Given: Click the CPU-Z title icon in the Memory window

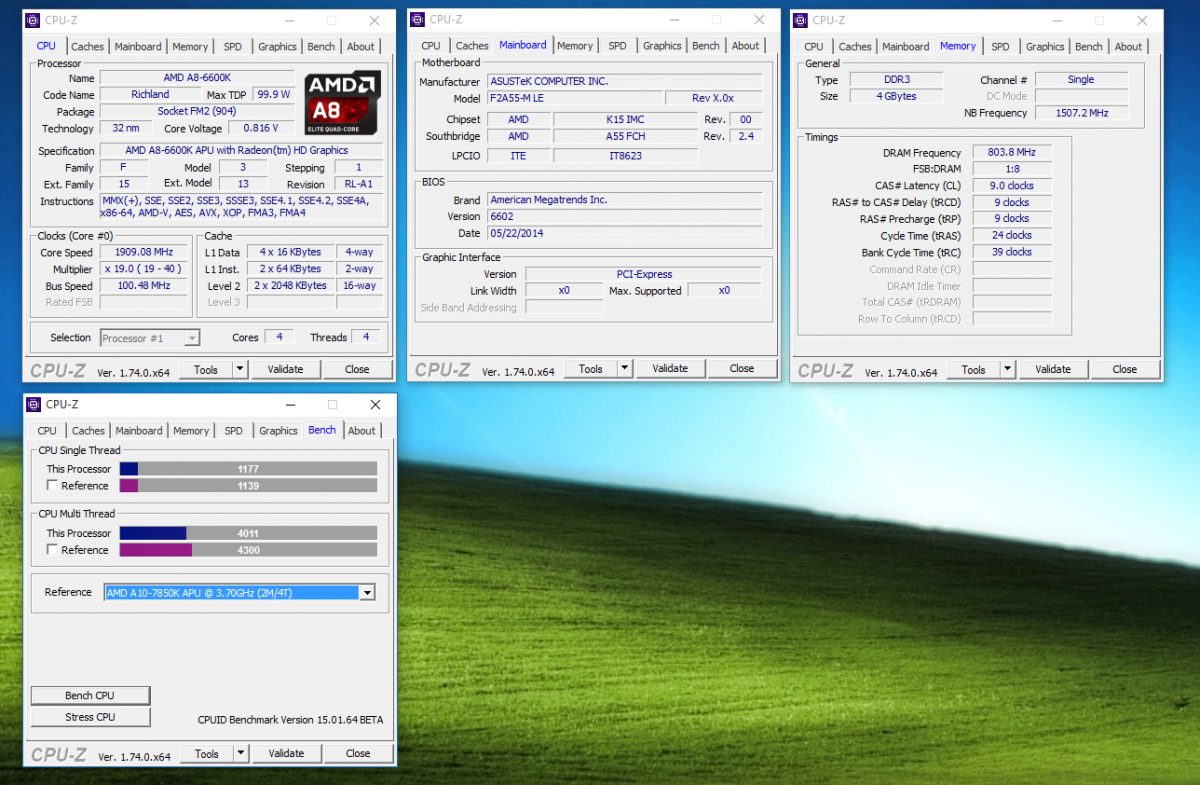Looking at the screenshot, I should (800, 20).
